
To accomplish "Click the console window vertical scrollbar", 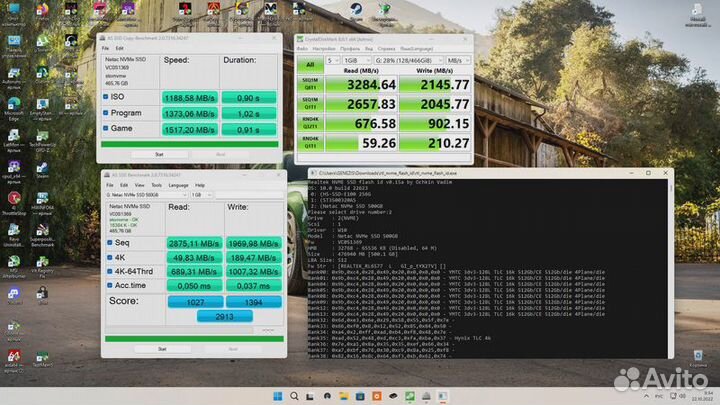I will (670, 269).
